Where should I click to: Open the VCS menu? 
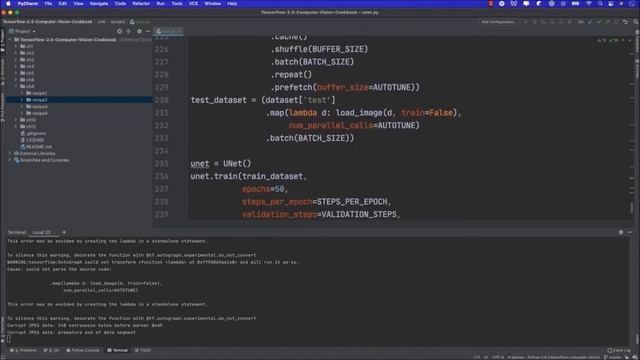click(x=193, y=4)
